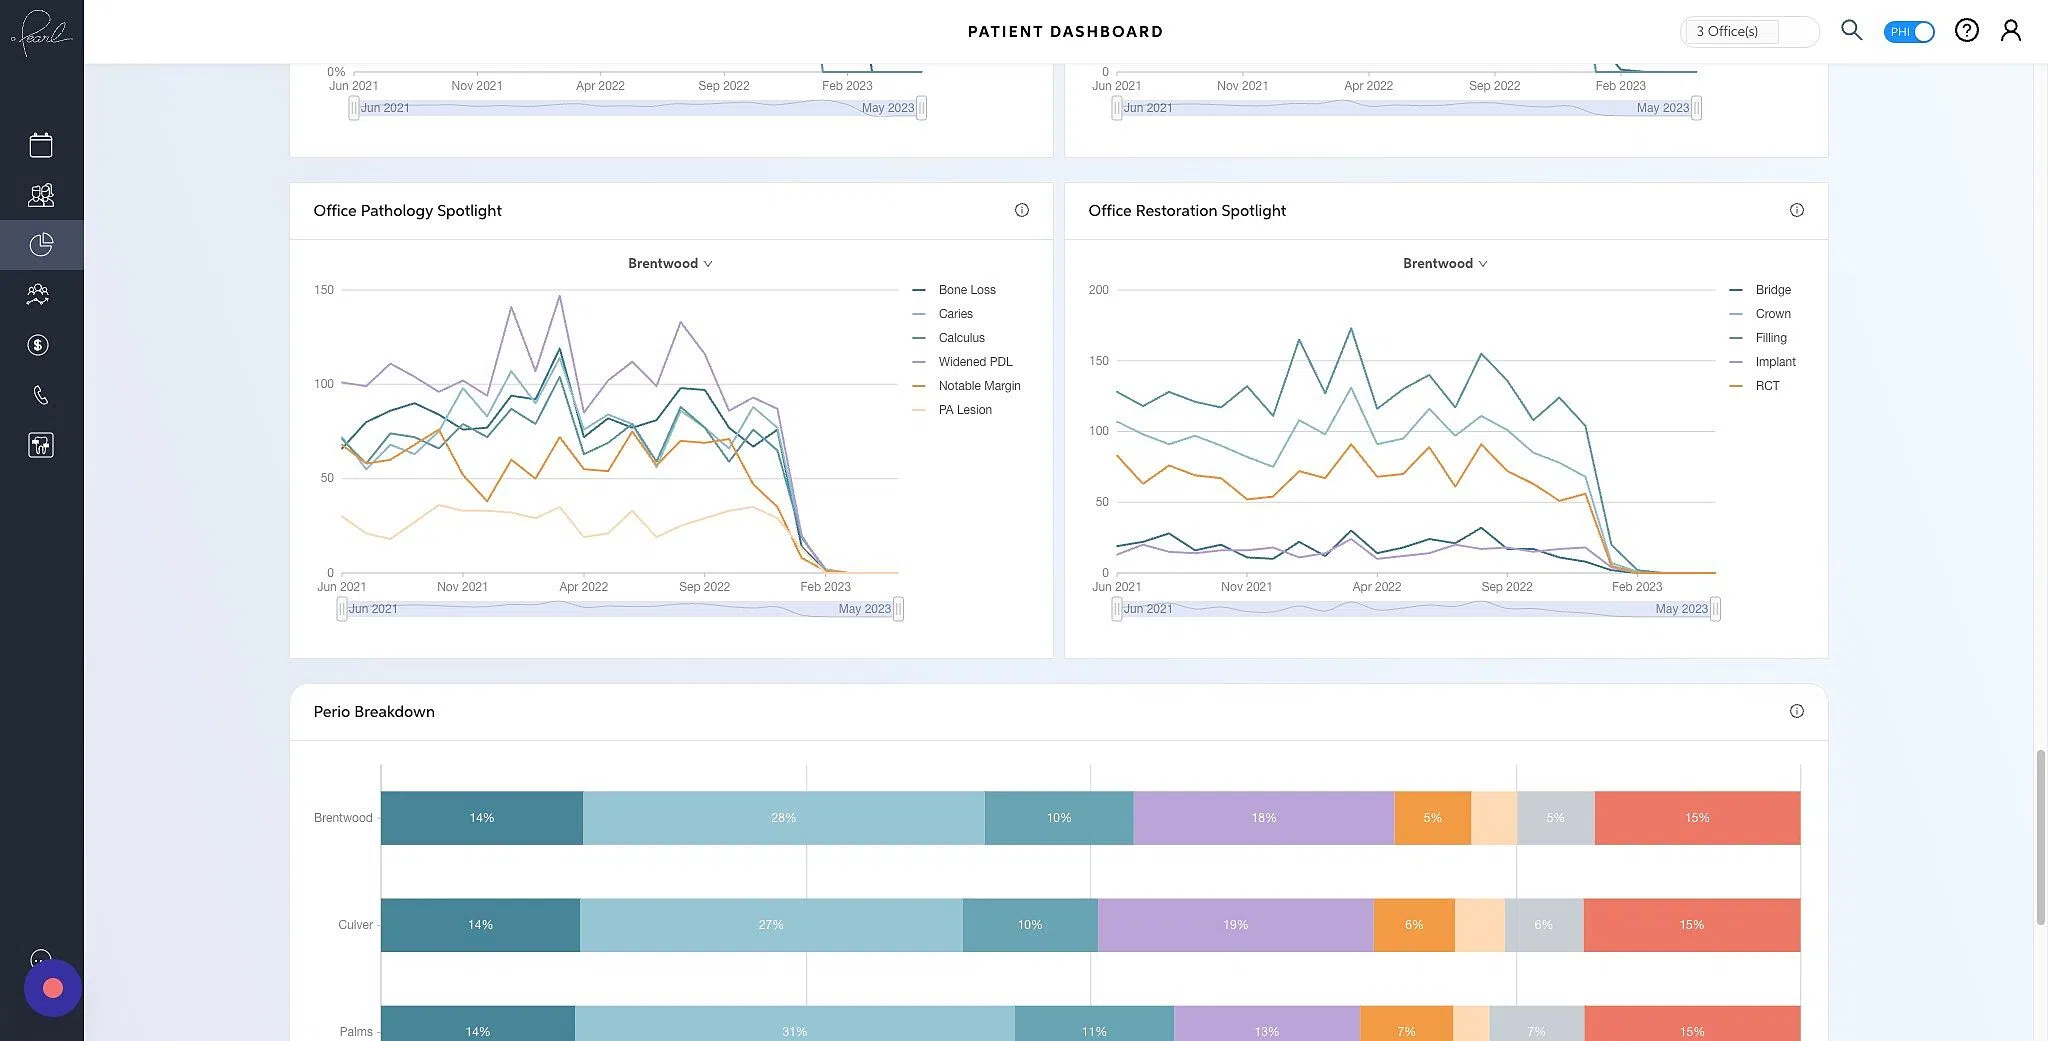2048x1041 pixels.
Task: Open help via the question mark icon
Action: click(x=1966, y=30)
